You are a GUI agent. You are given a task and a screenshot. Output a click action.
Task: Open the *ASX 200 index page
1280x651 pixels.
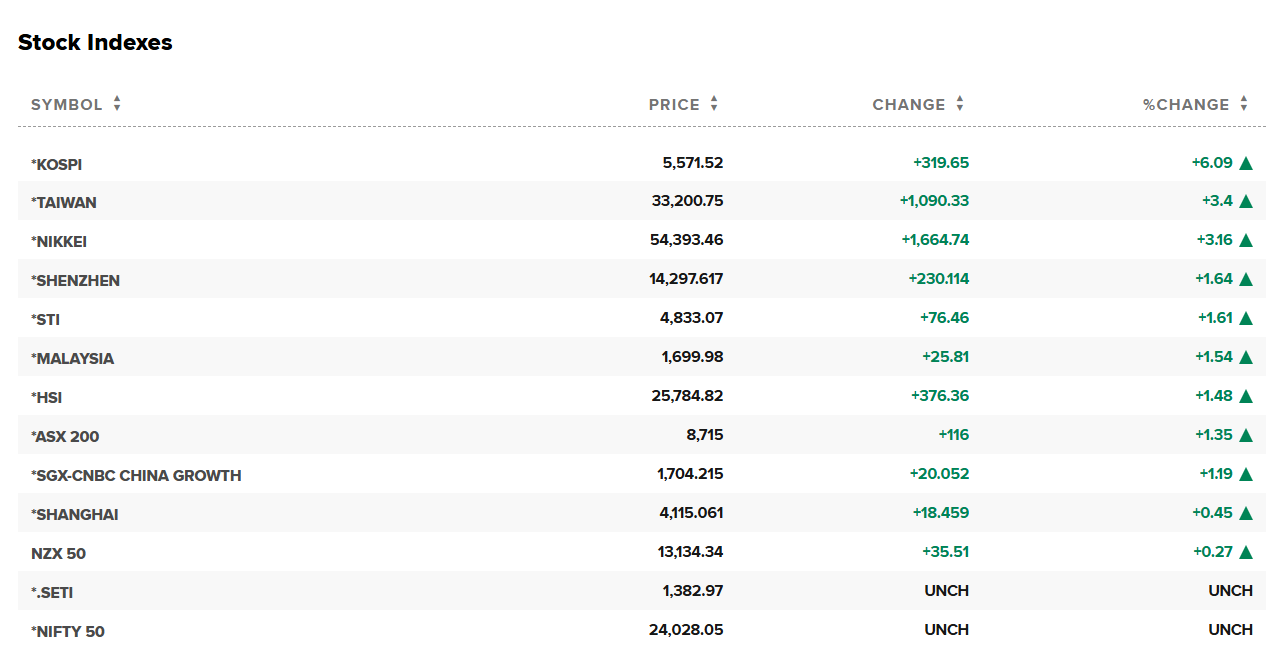click(x=66, y=437)
